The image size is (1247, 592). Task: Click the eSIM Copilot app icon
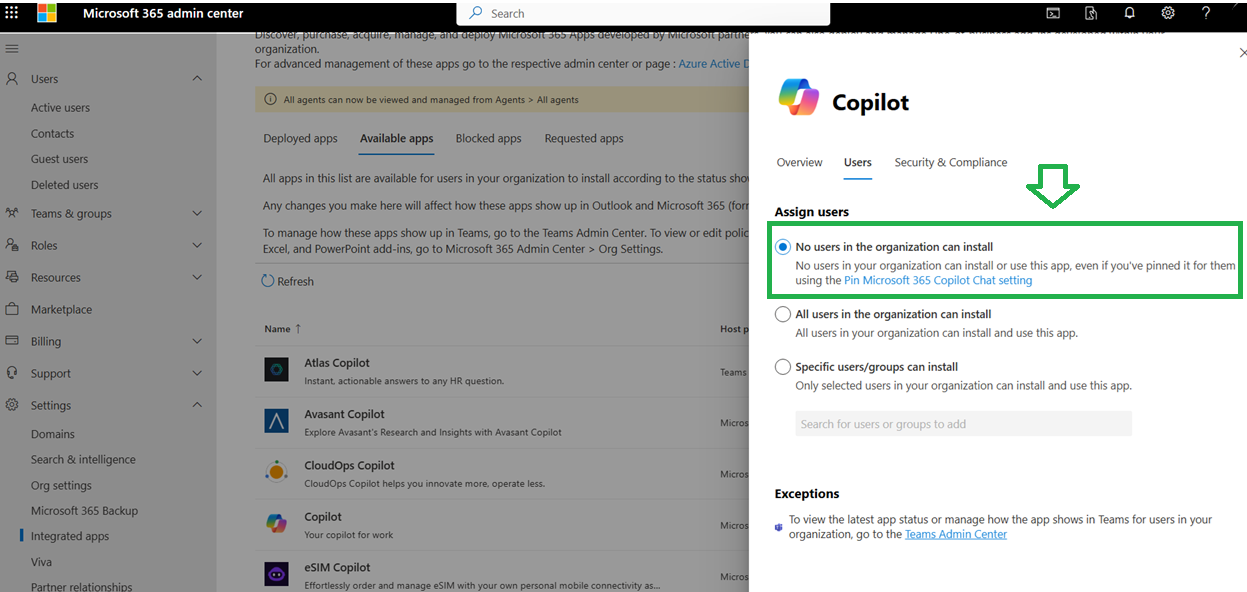tap(277, 574)
